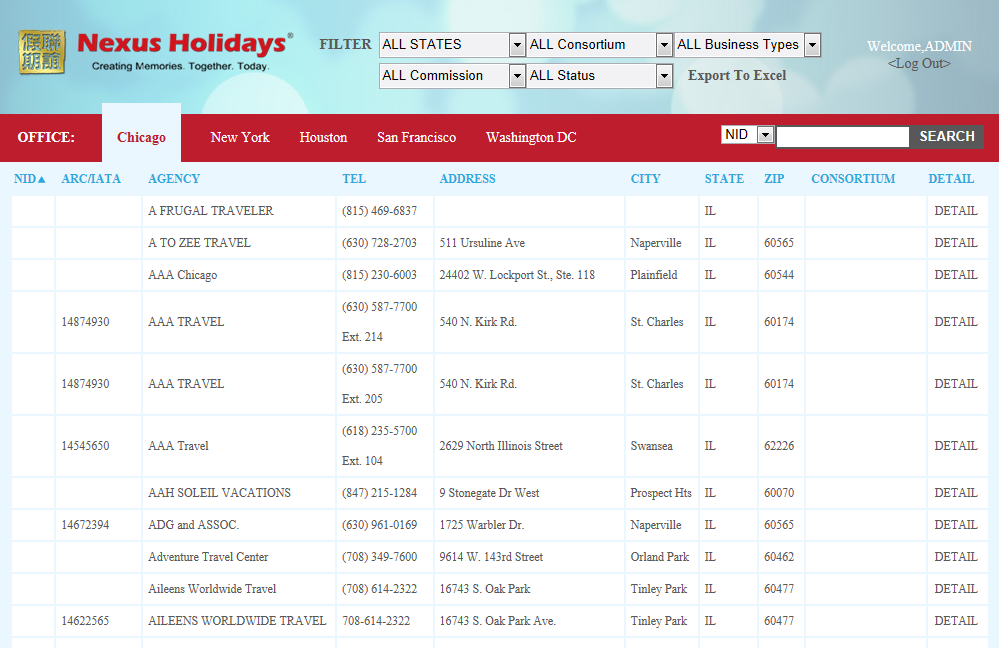Image resolution: width=999 pixels, height=648 pixels.
Task: Open DETAIL for AAH SOLEIL VACATIONS
Action: (956, 493)
